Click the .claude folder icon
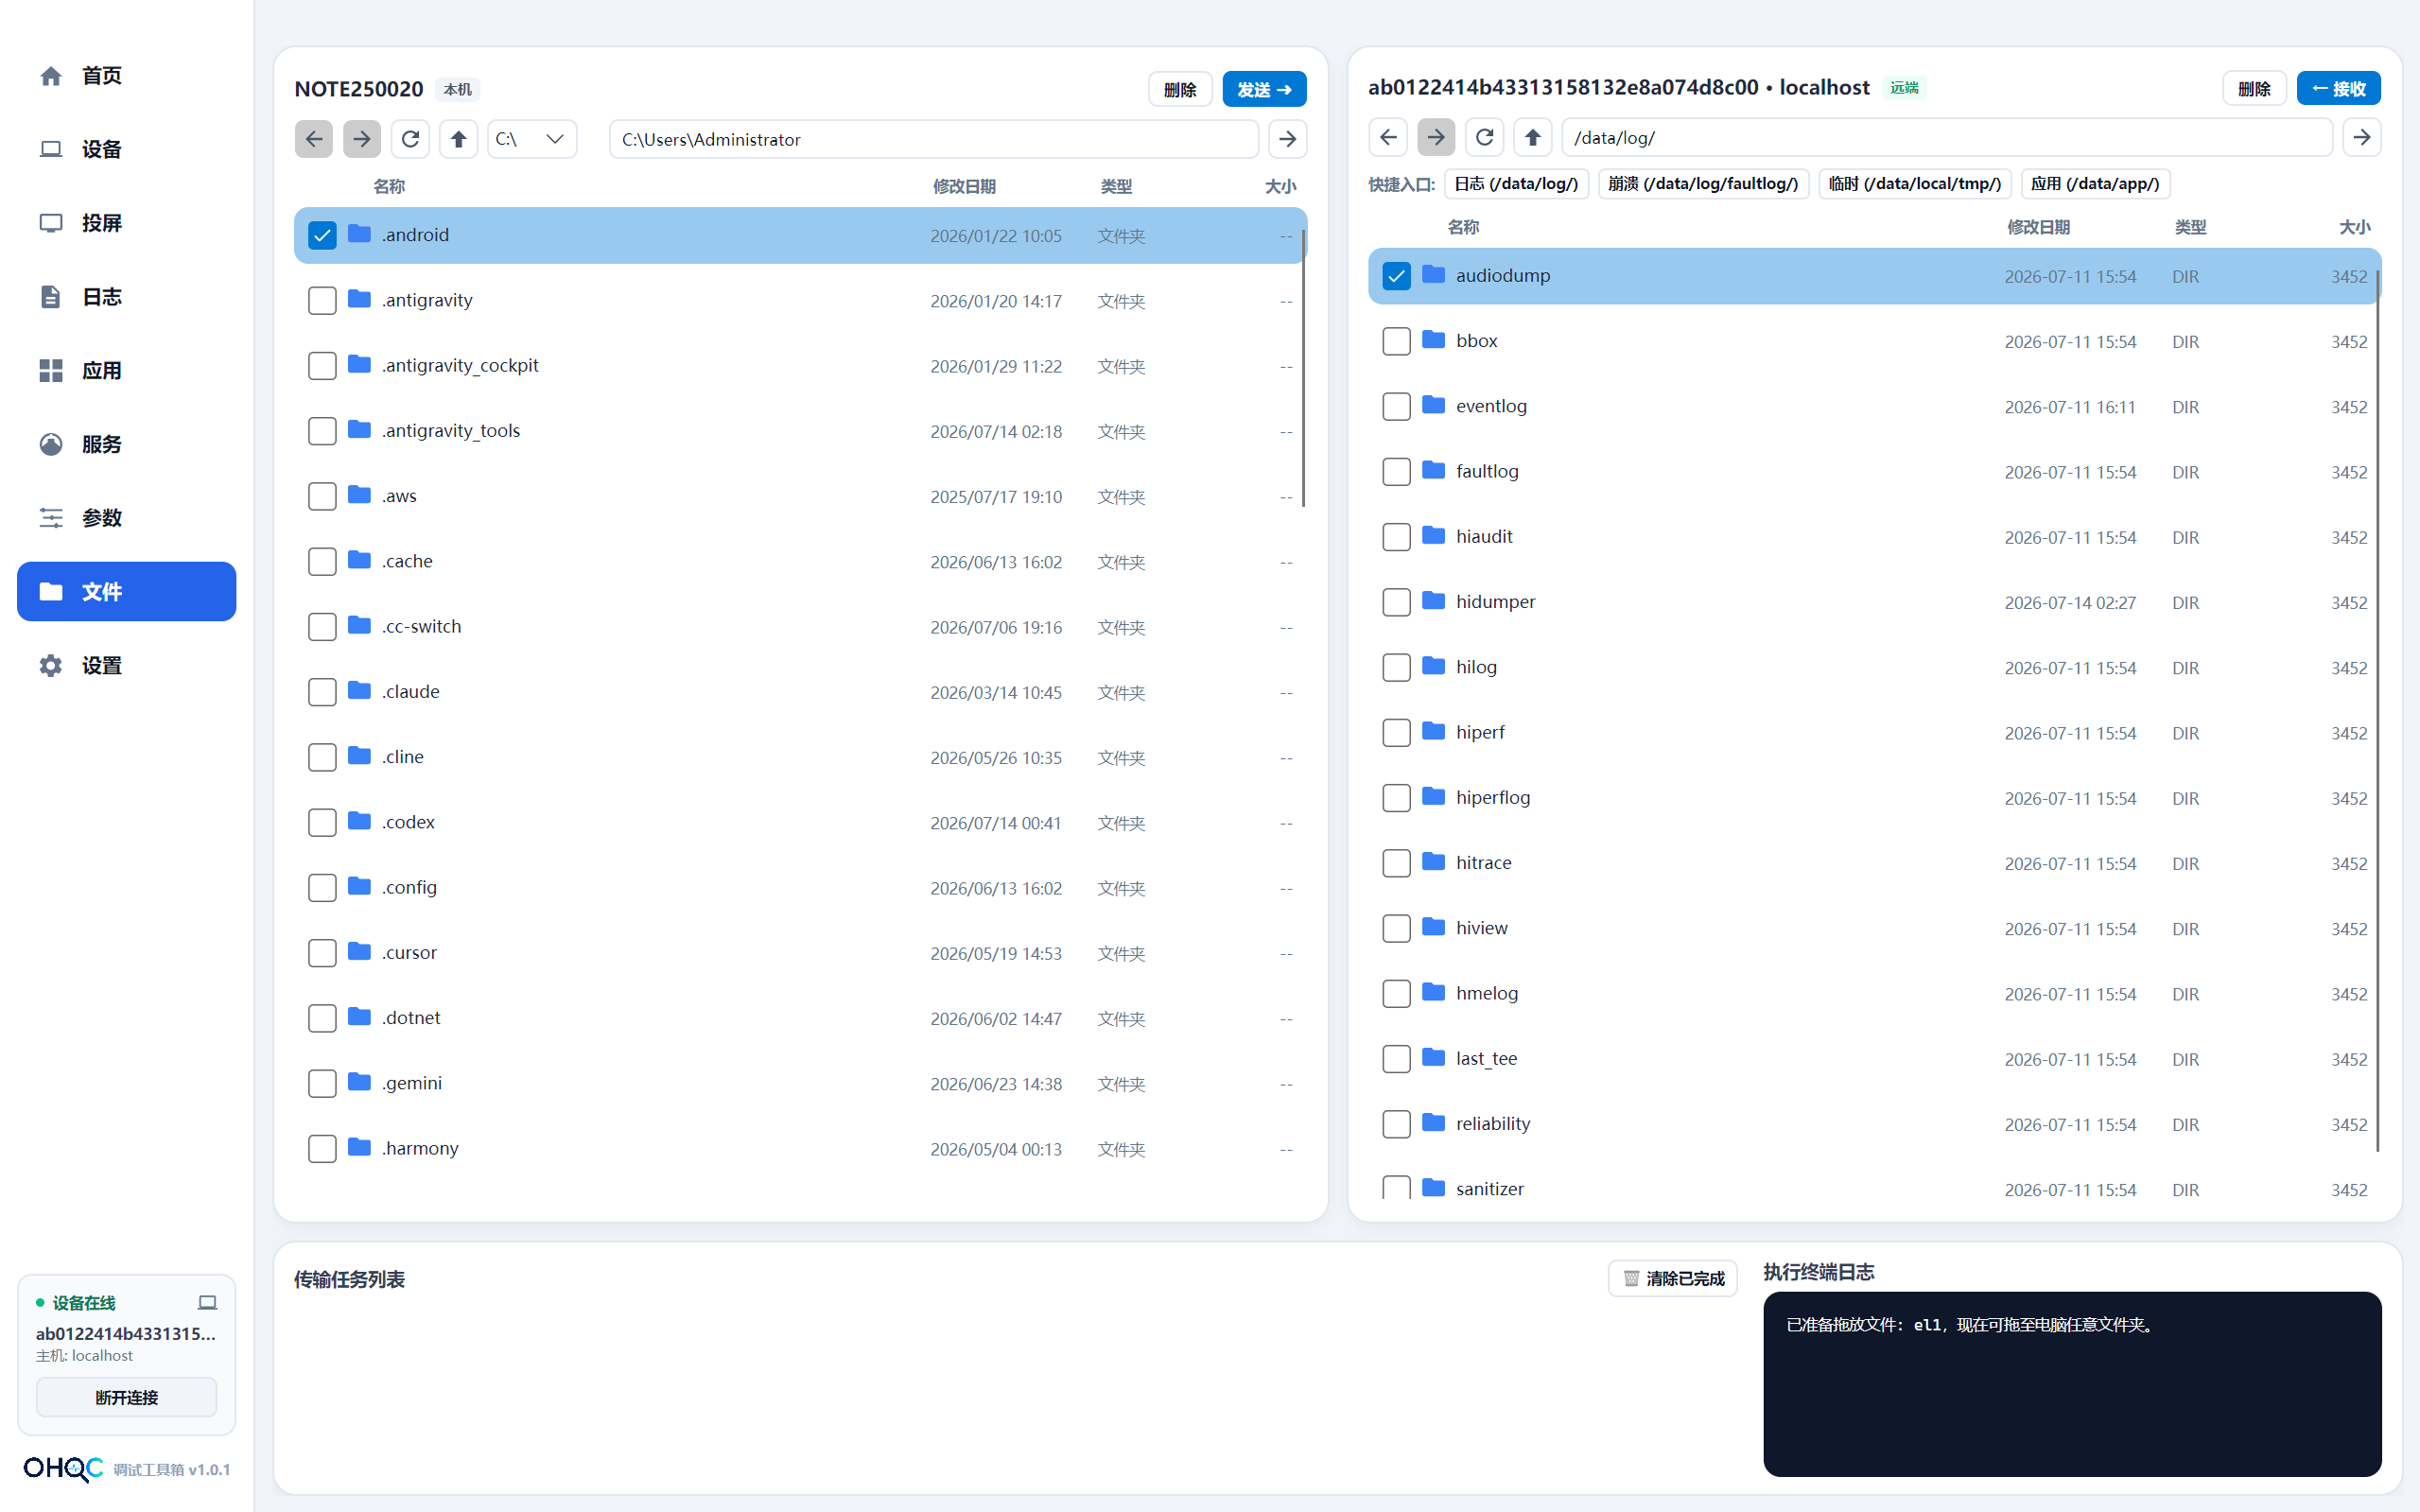 359,690
